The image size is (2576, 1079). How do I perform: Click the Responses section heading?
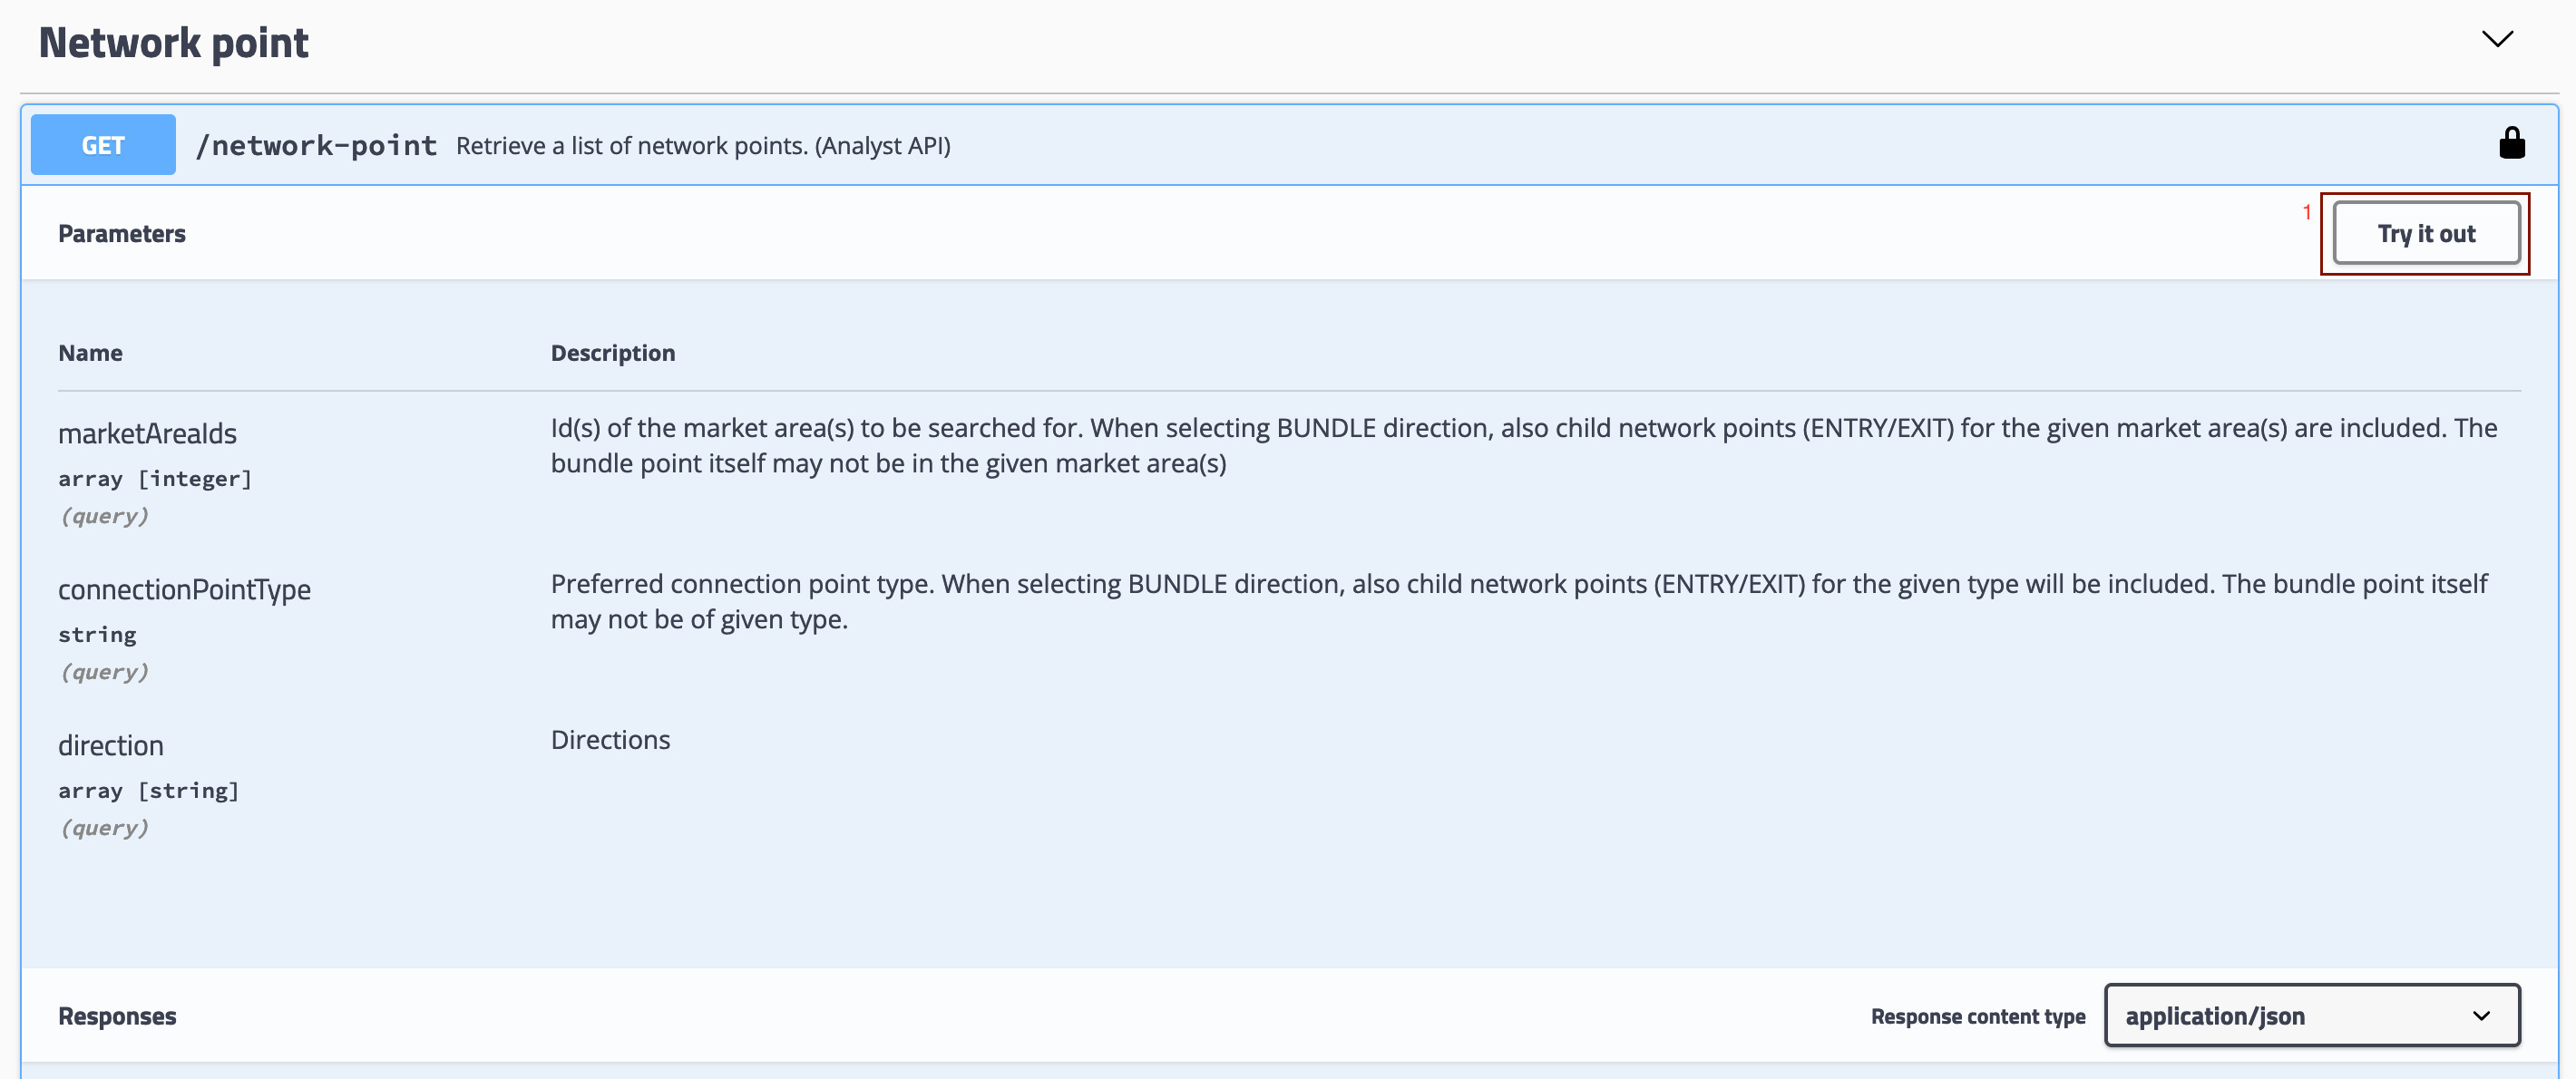pyautogui.click(x=117, y=1016)
